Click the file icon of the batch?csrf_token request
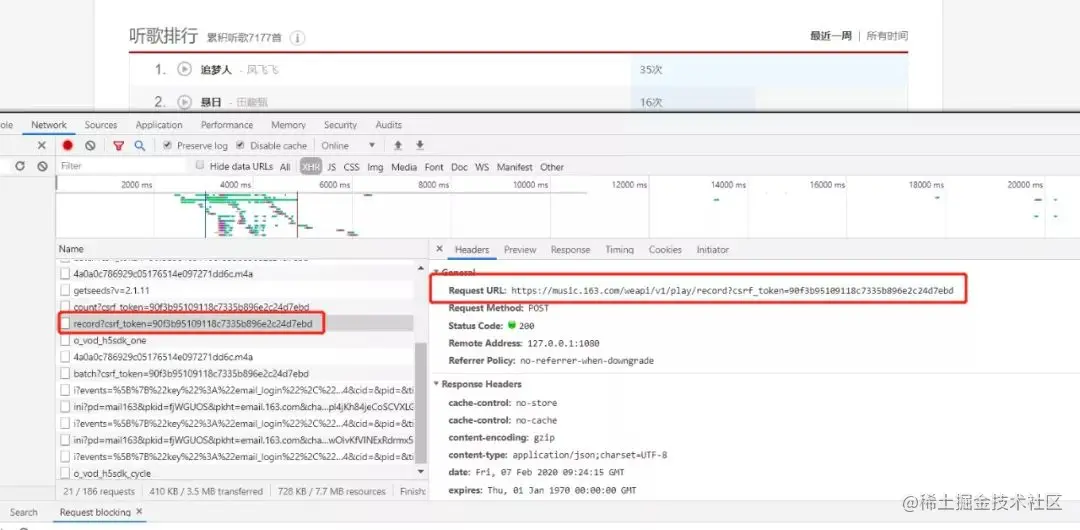This screenshot has width=1080, height=530. (65, 374)
